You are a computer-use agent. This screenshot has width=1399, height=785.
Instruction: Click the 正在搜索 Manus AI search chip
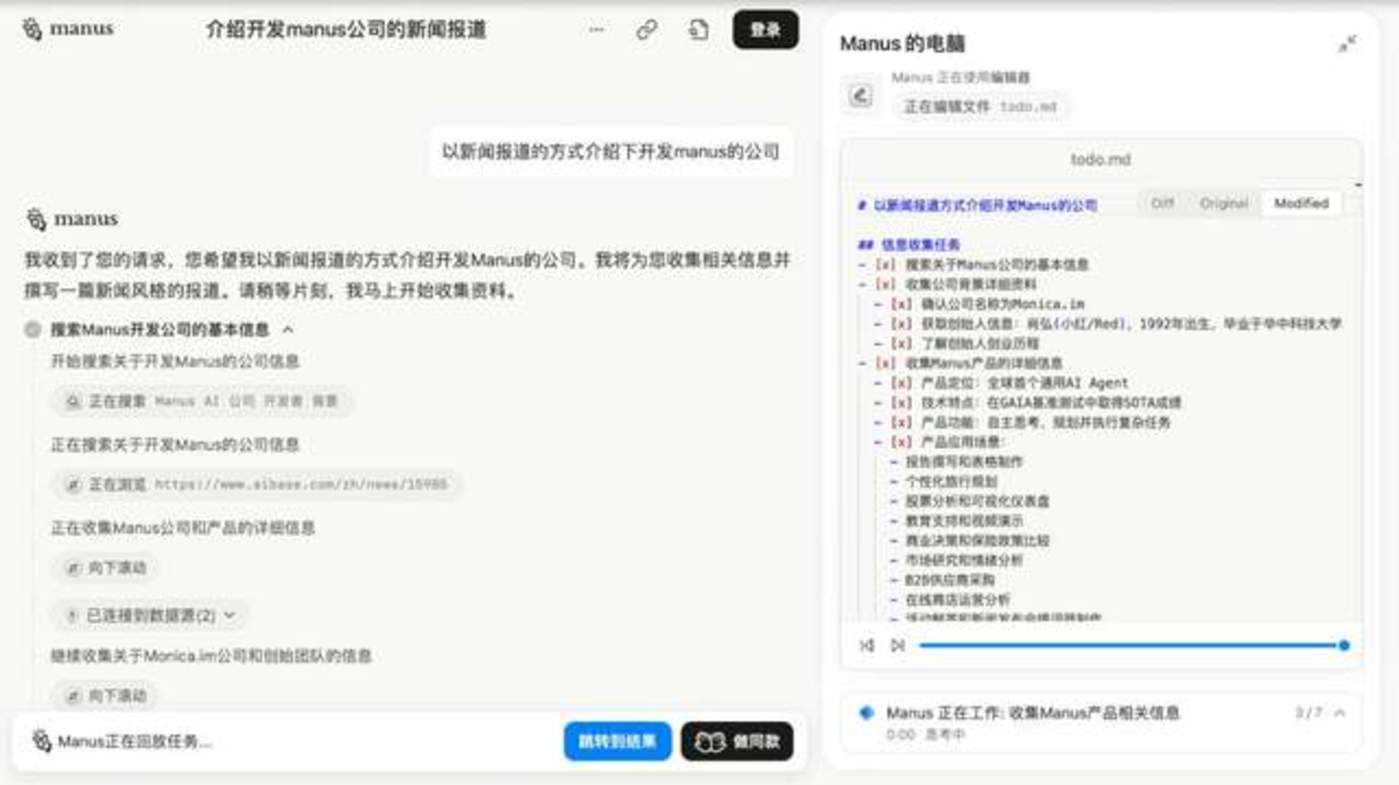[x=202, y=402]
